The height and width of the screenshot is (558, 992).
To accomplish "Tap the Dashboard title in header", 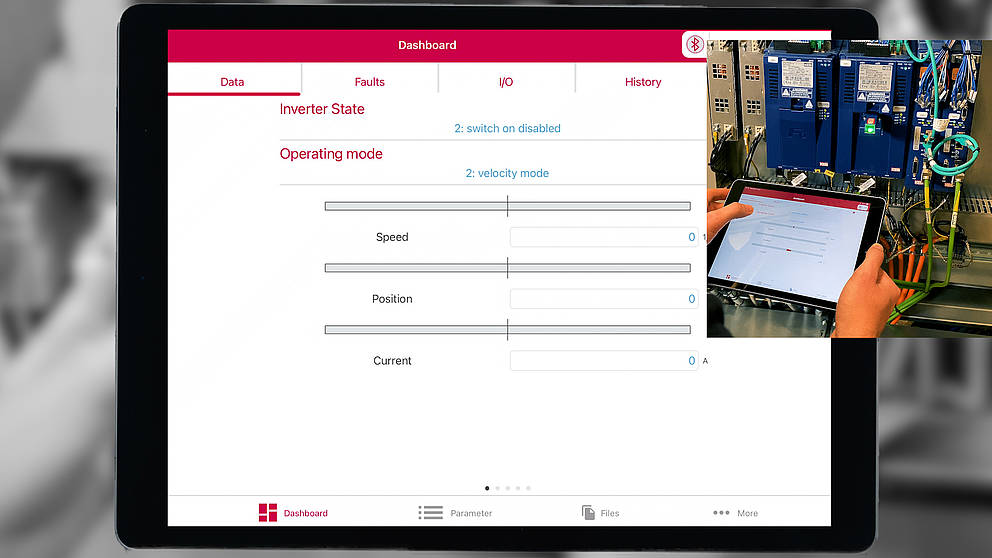I will 427,45.
